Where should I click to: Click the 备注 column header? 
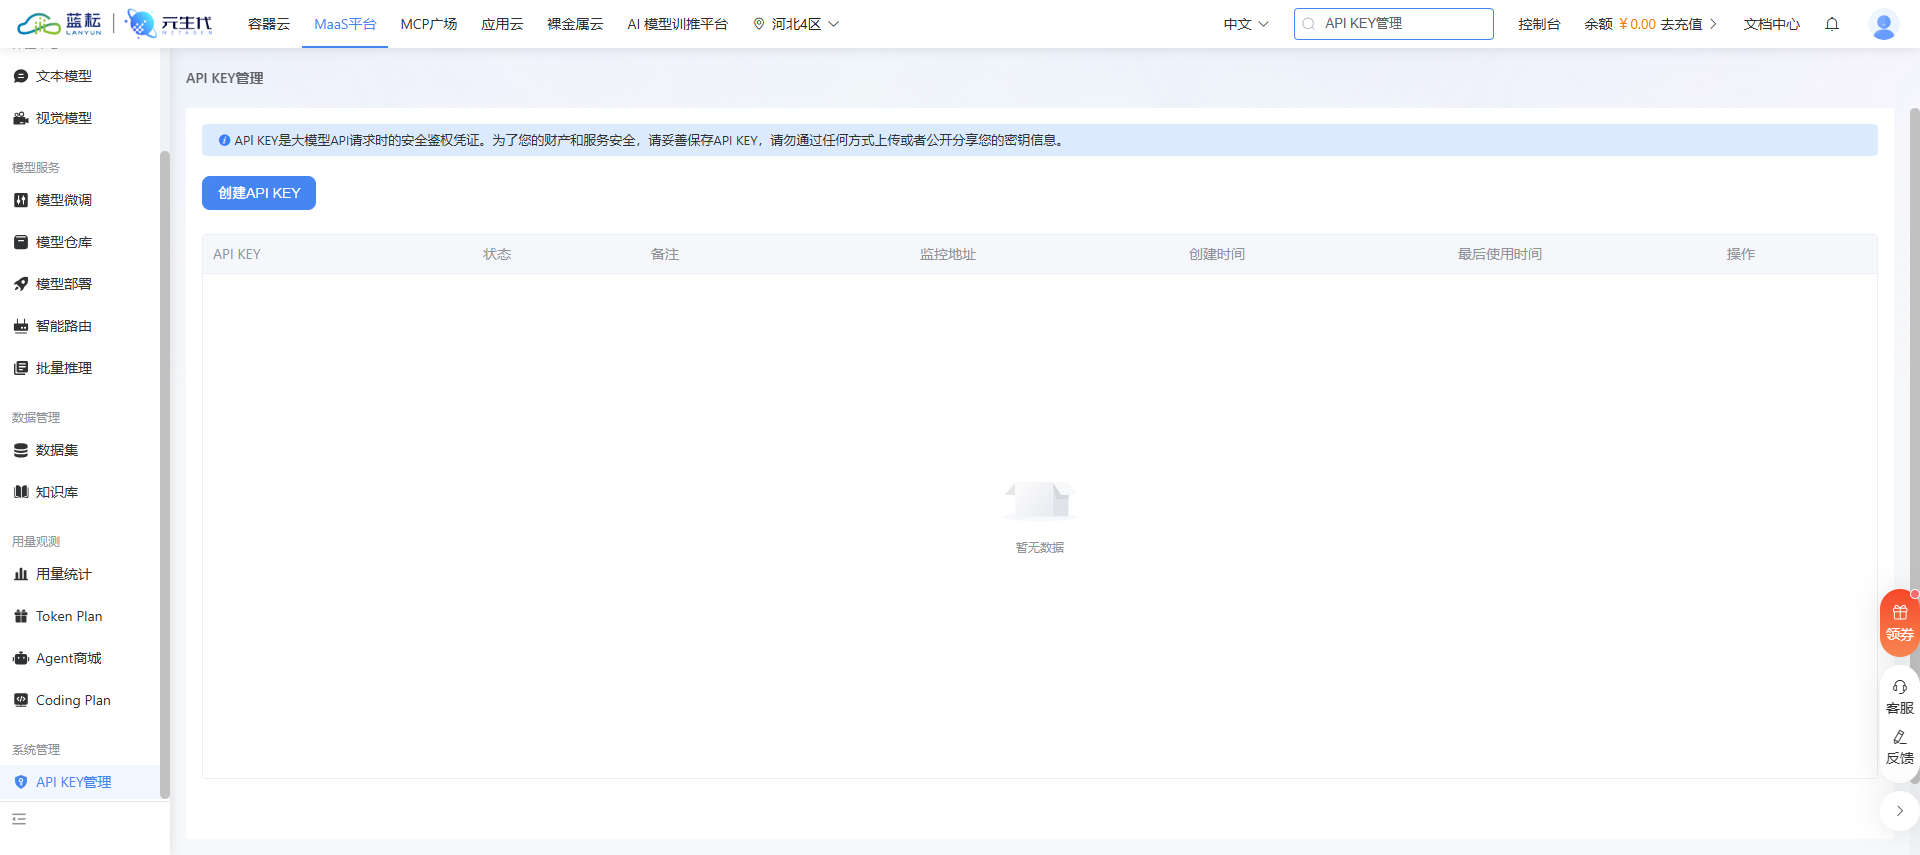pos(665,254)
